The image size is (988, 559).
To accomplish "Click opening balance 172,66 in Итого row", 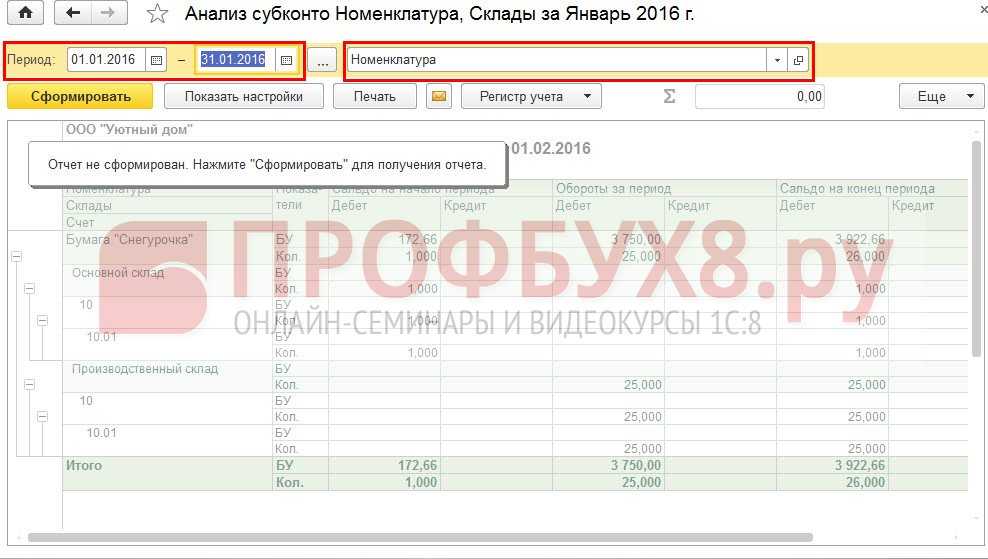I will point(417,465).
